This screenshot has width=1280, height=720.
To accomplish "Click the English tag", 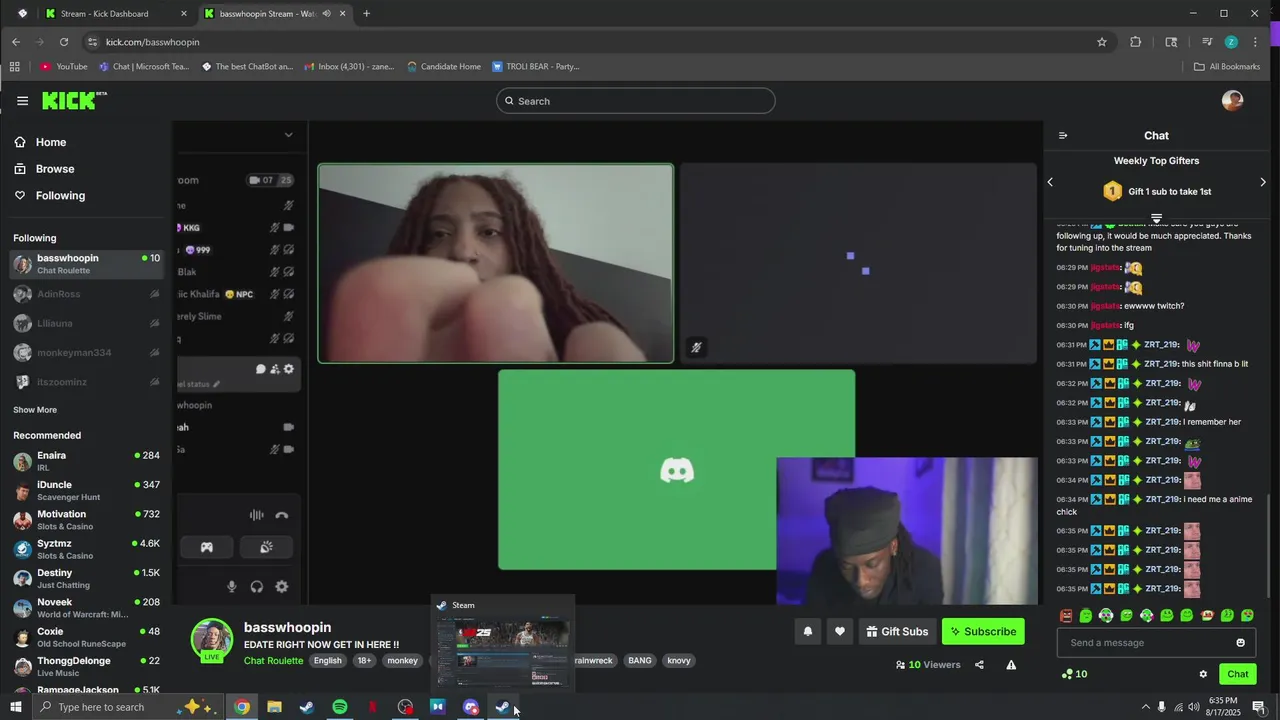I will pyautogui.click(x=327, y=661).
